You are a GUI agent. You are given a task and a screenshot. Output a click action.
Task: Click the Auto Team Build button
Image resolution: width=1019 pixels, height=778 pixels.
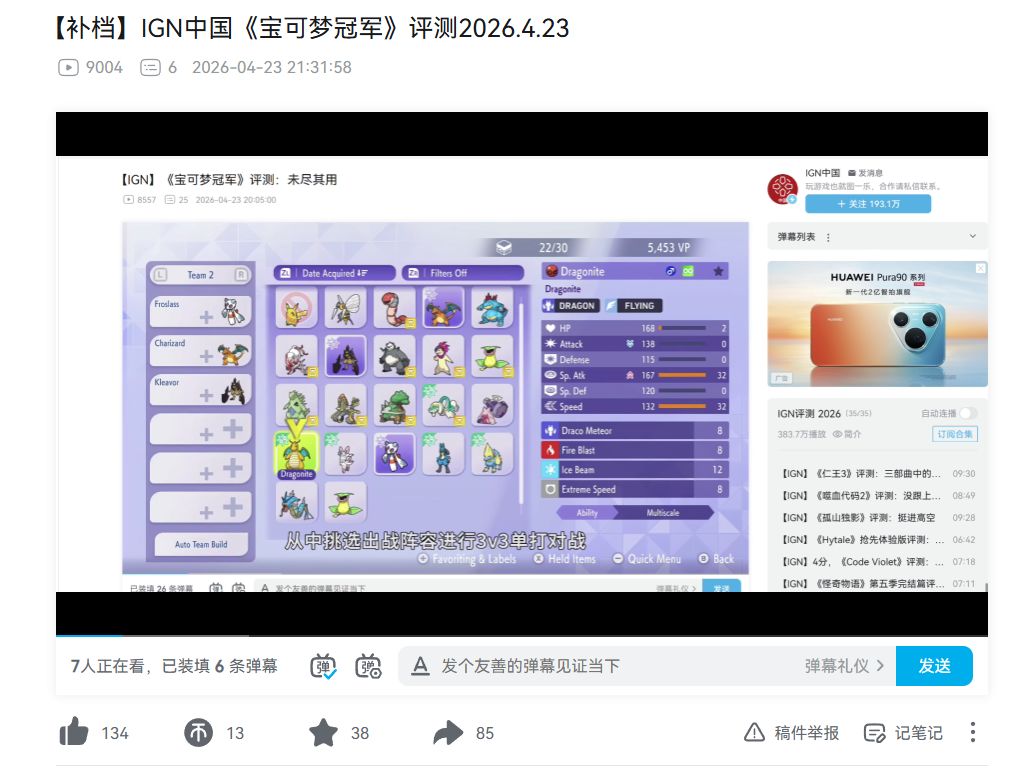coord(201,545)
